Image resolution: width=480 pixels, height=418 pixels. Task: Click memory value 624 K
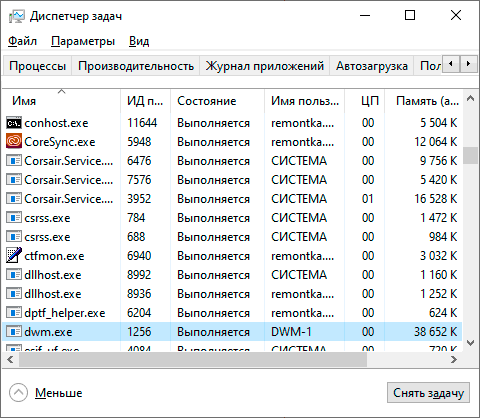(x=443, y=313)
